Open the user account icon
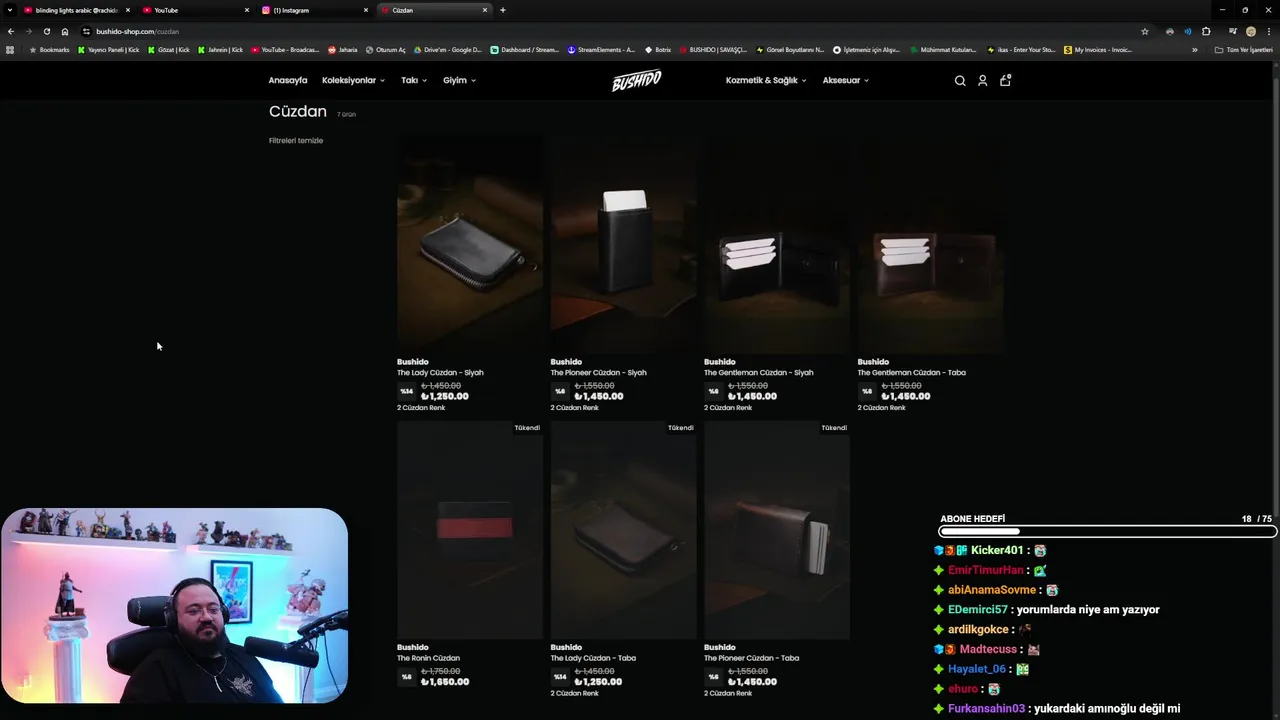 [982, 81]
